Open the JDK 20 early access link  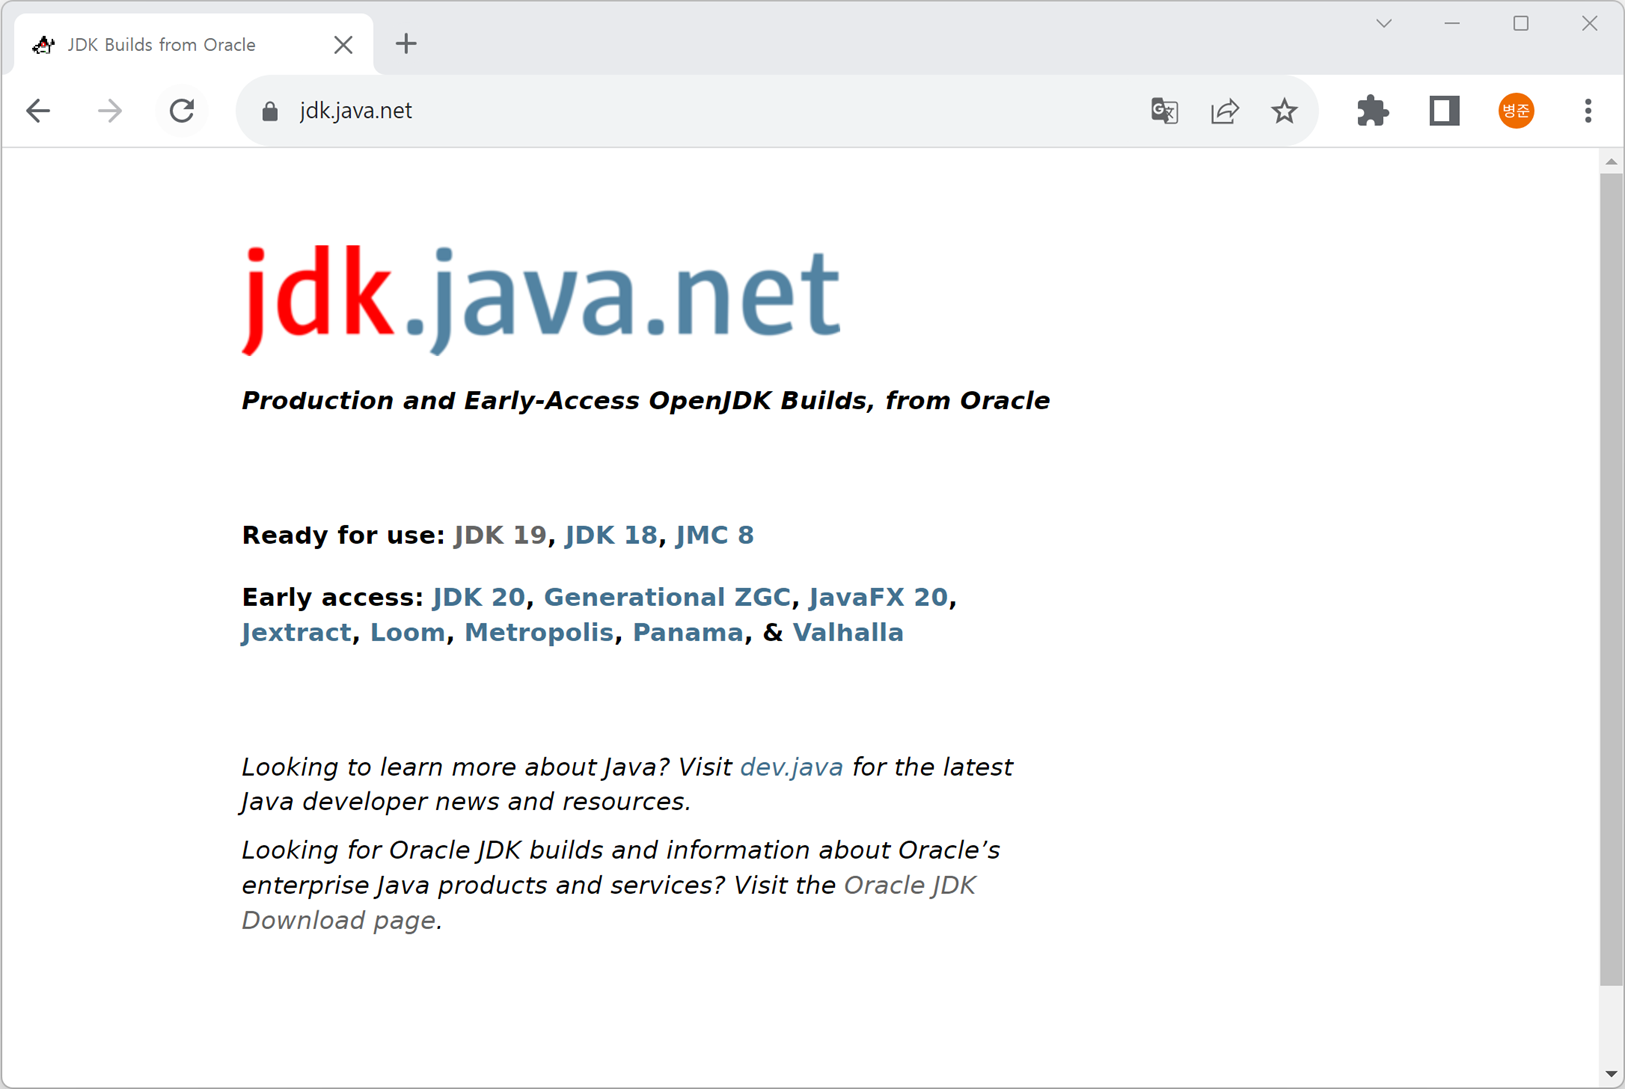click(478, 597)
